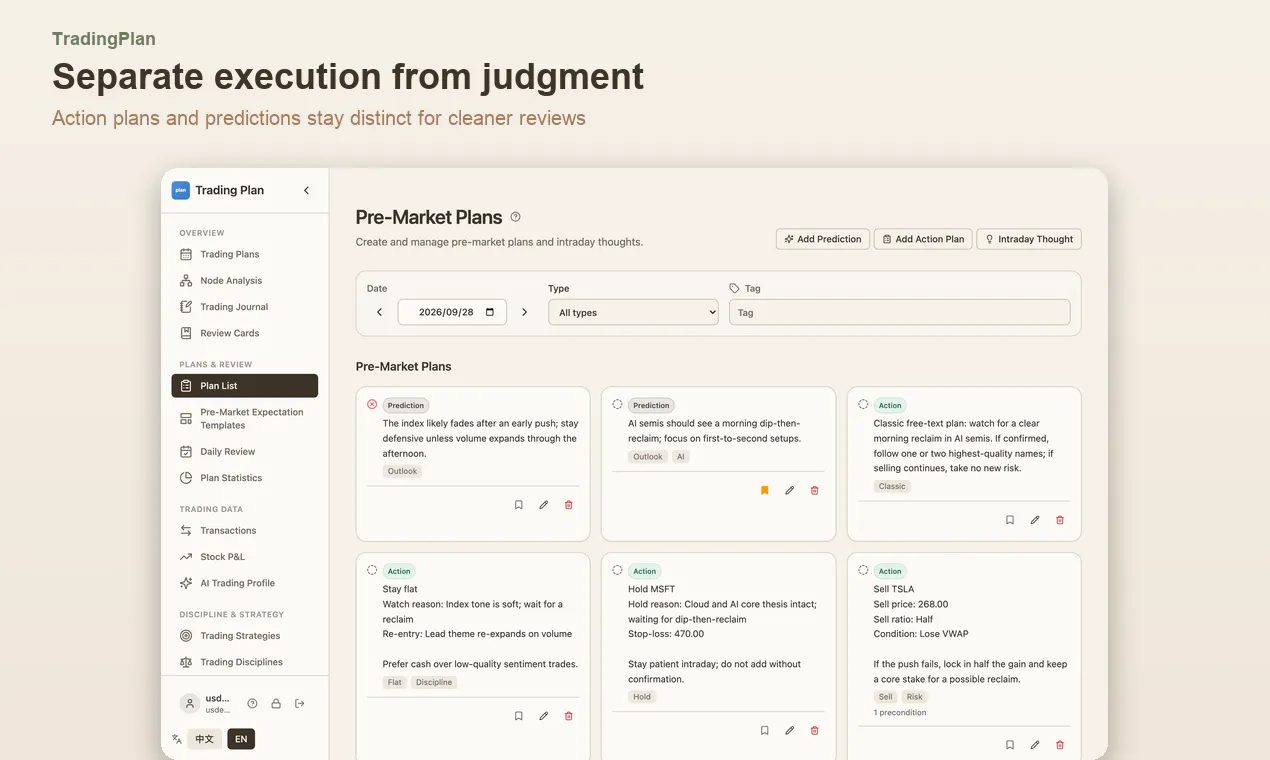Bookmark the Classic free-text plan card
The height and width of the screenshot is (760, 1270).
tap(1010, 520)
